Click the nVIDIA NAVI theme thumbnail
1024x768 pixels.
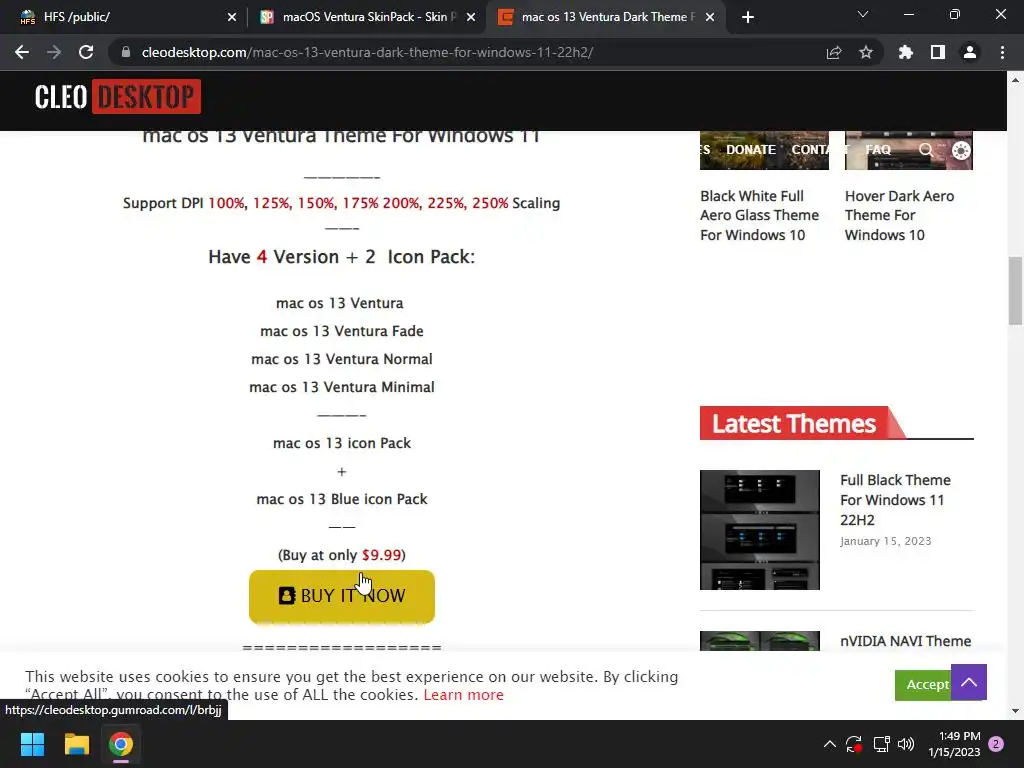coord(760,641)
